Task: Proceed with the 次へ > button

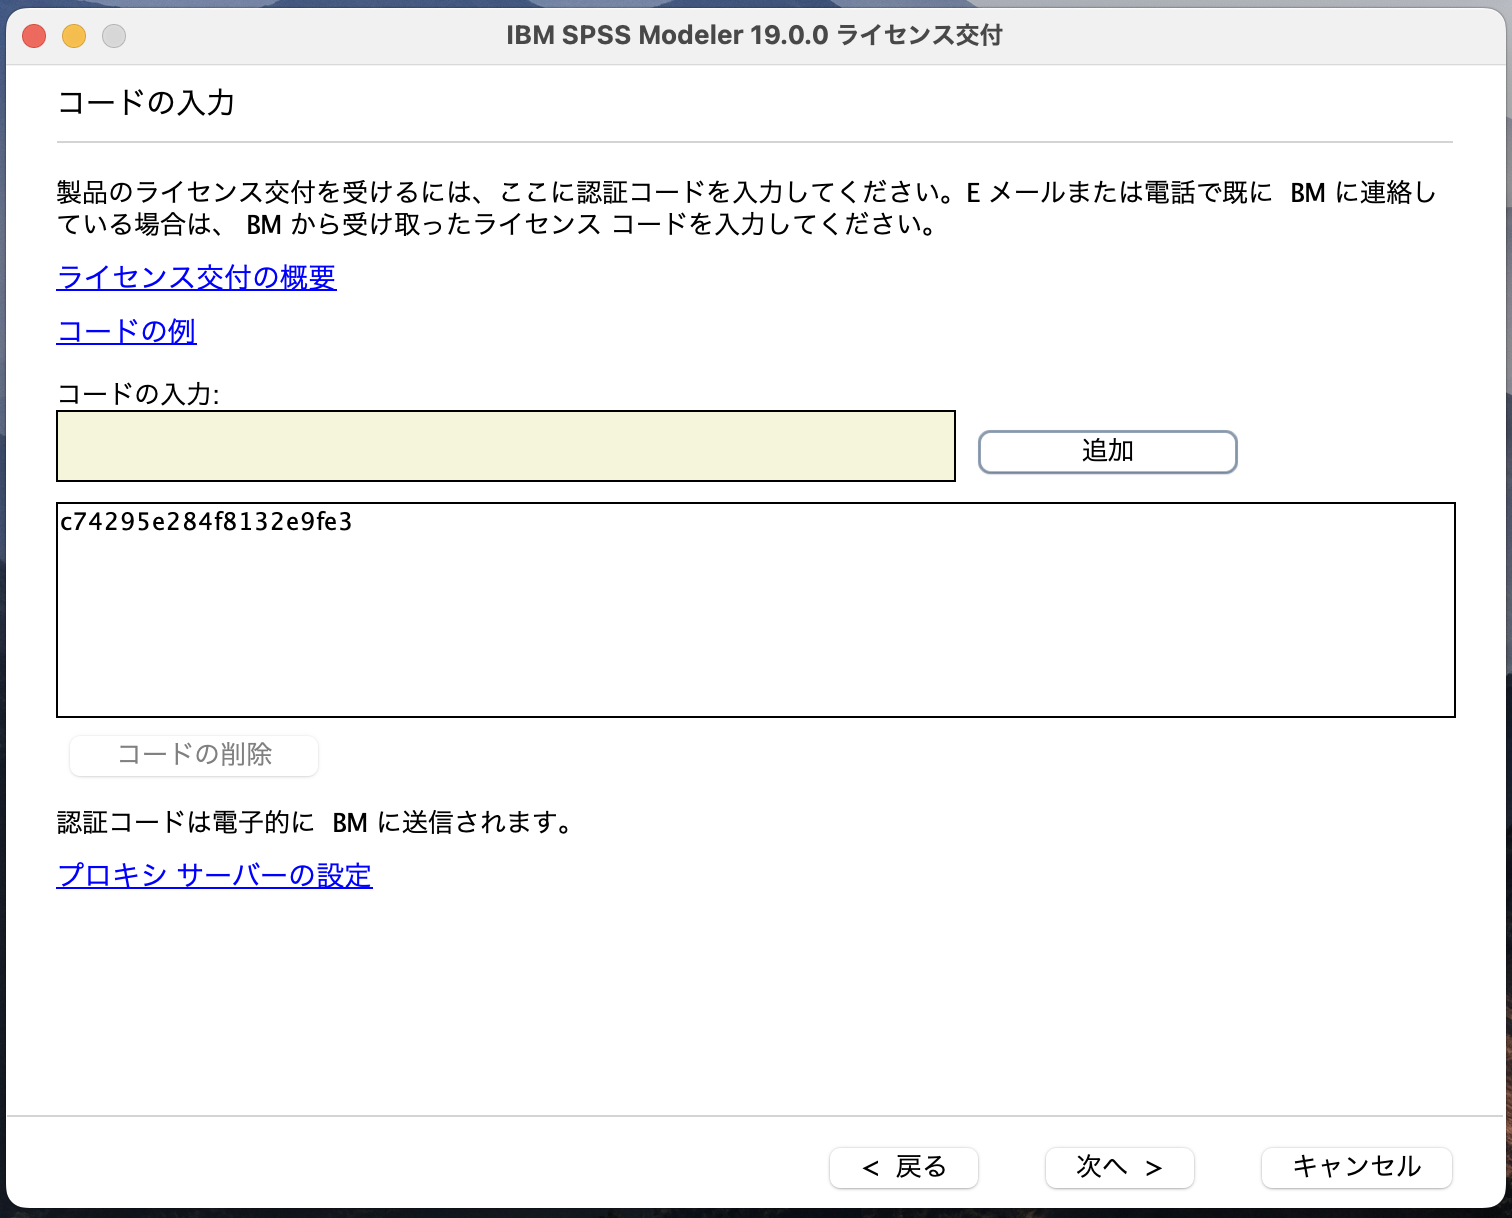Action: (1120, 1167)
